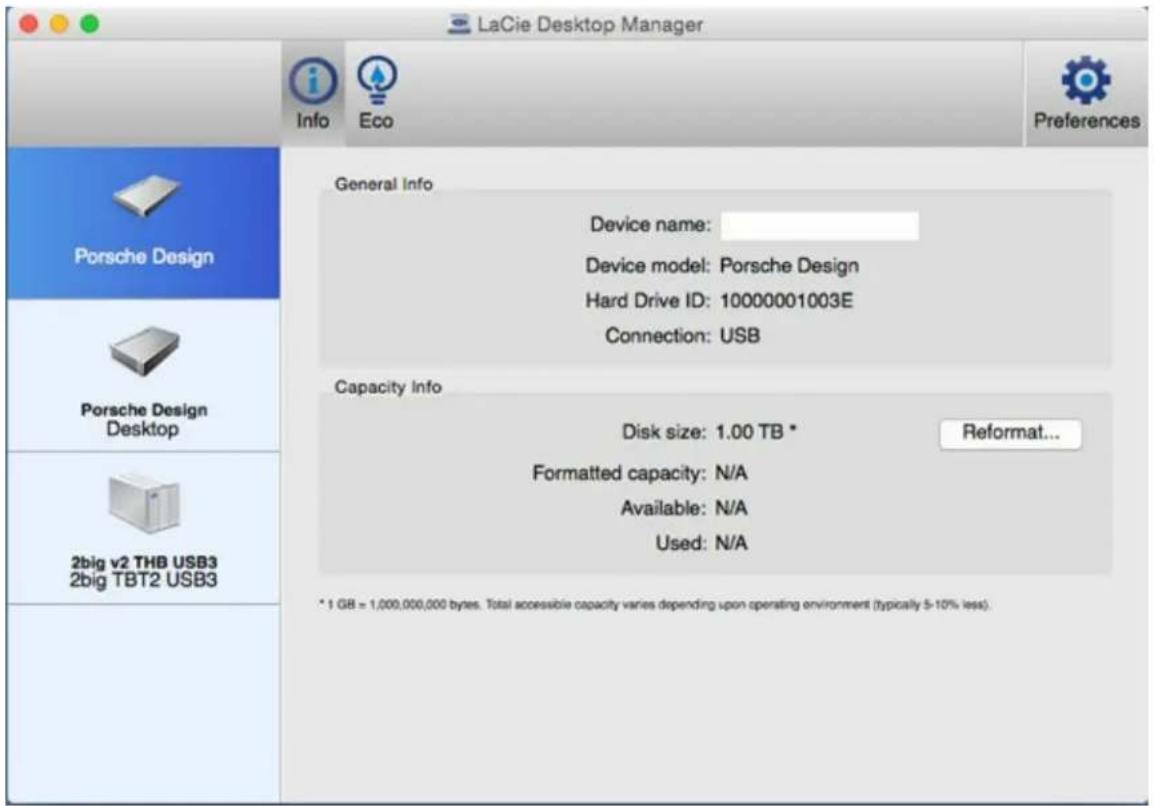Select Porsche Design Desktop drive

pos(144,376)
